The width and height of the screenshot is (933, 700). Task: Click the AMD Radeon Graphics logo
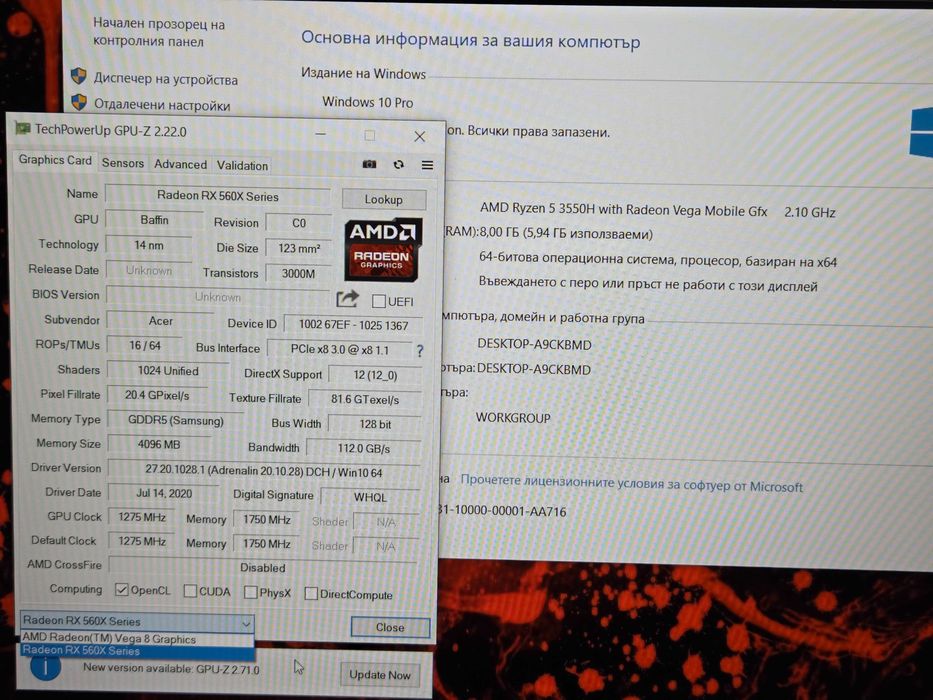[x=383, y=249]
